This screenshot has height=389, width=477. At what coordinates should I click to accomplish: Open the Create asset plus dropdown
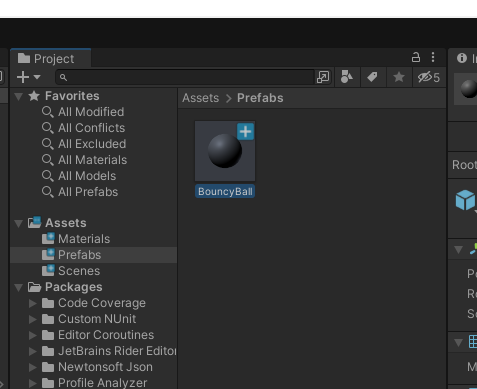29,77
